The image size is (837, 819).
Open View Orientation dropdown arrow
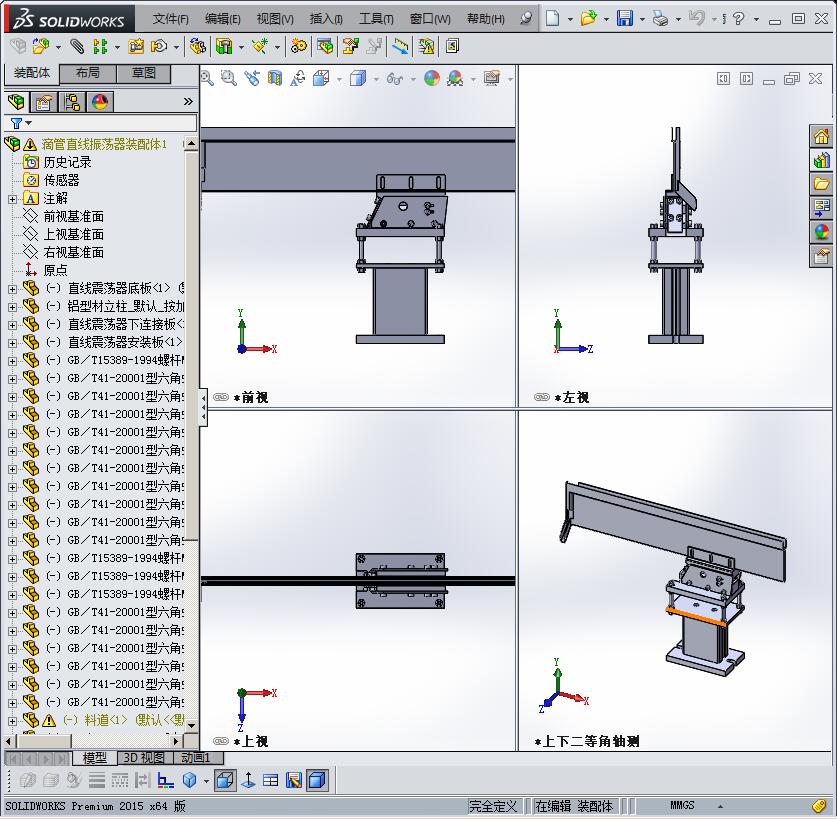tap(339, 80)
